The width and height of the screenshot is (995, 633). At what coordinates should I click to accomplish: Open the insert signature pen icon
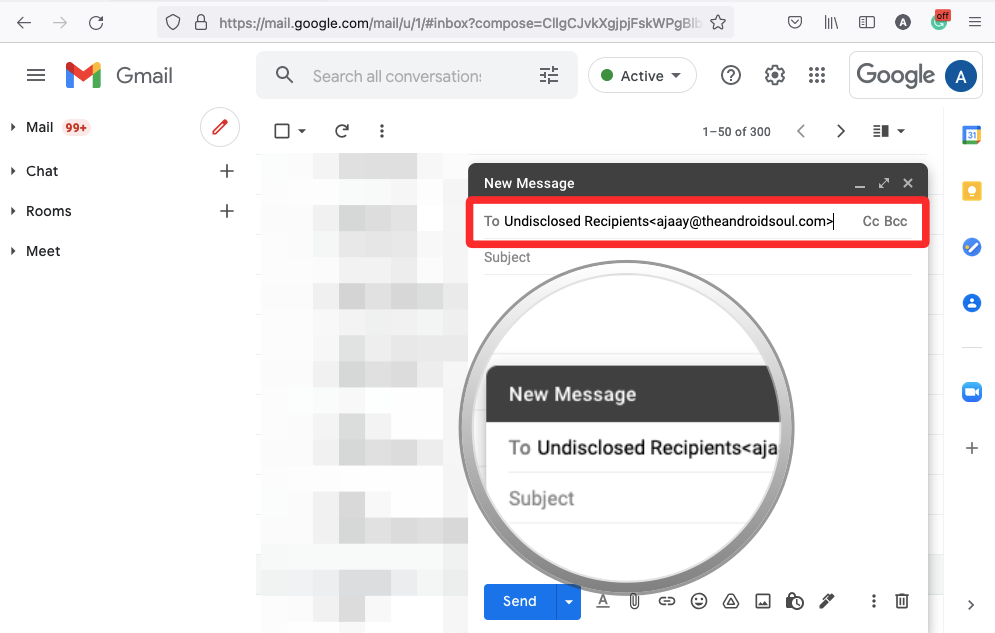pyautogui.click(x=827, y=601)
